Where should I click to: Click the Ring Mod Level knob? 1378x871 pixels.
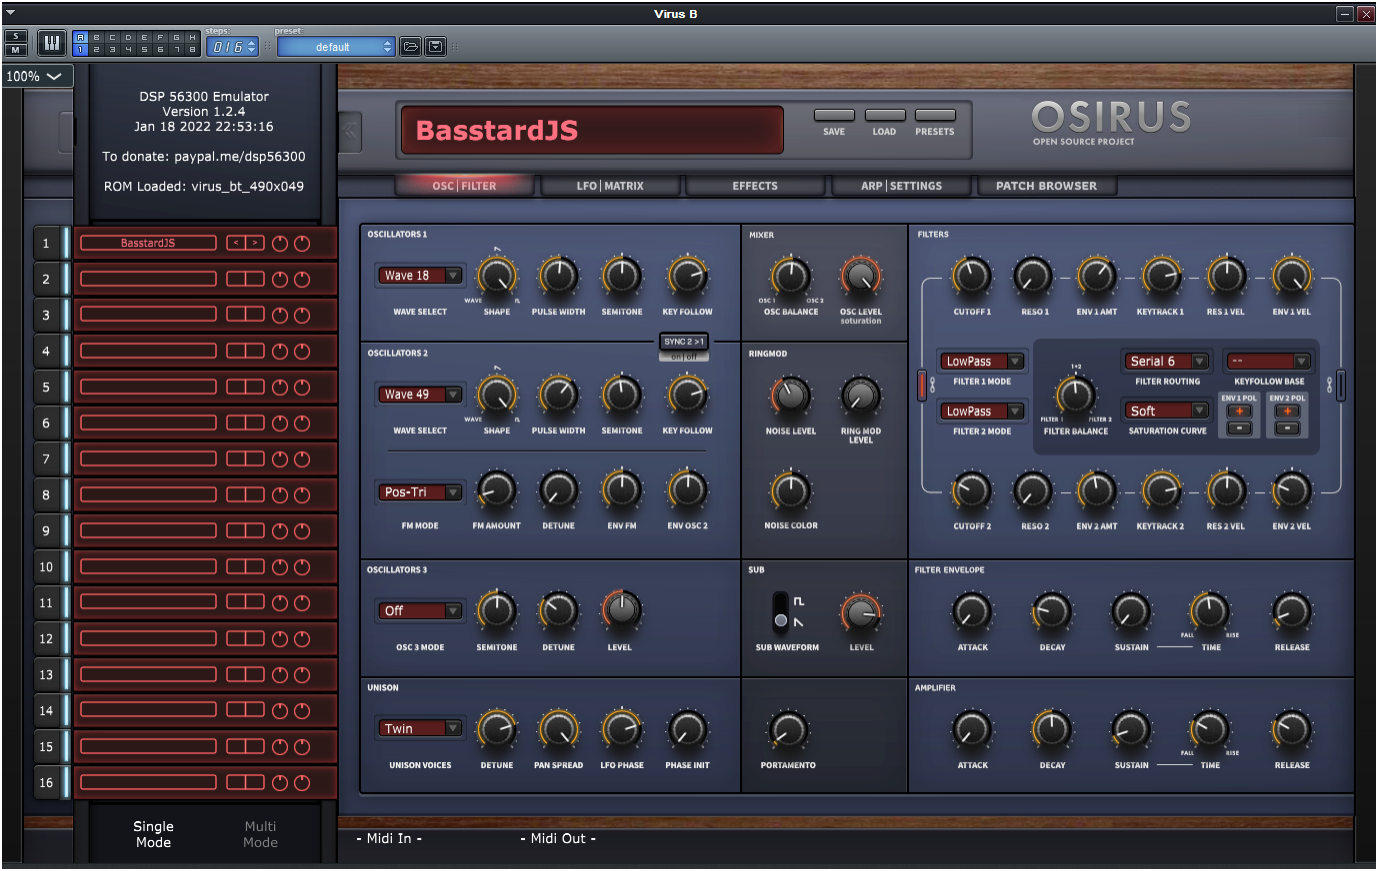point(860,395)
